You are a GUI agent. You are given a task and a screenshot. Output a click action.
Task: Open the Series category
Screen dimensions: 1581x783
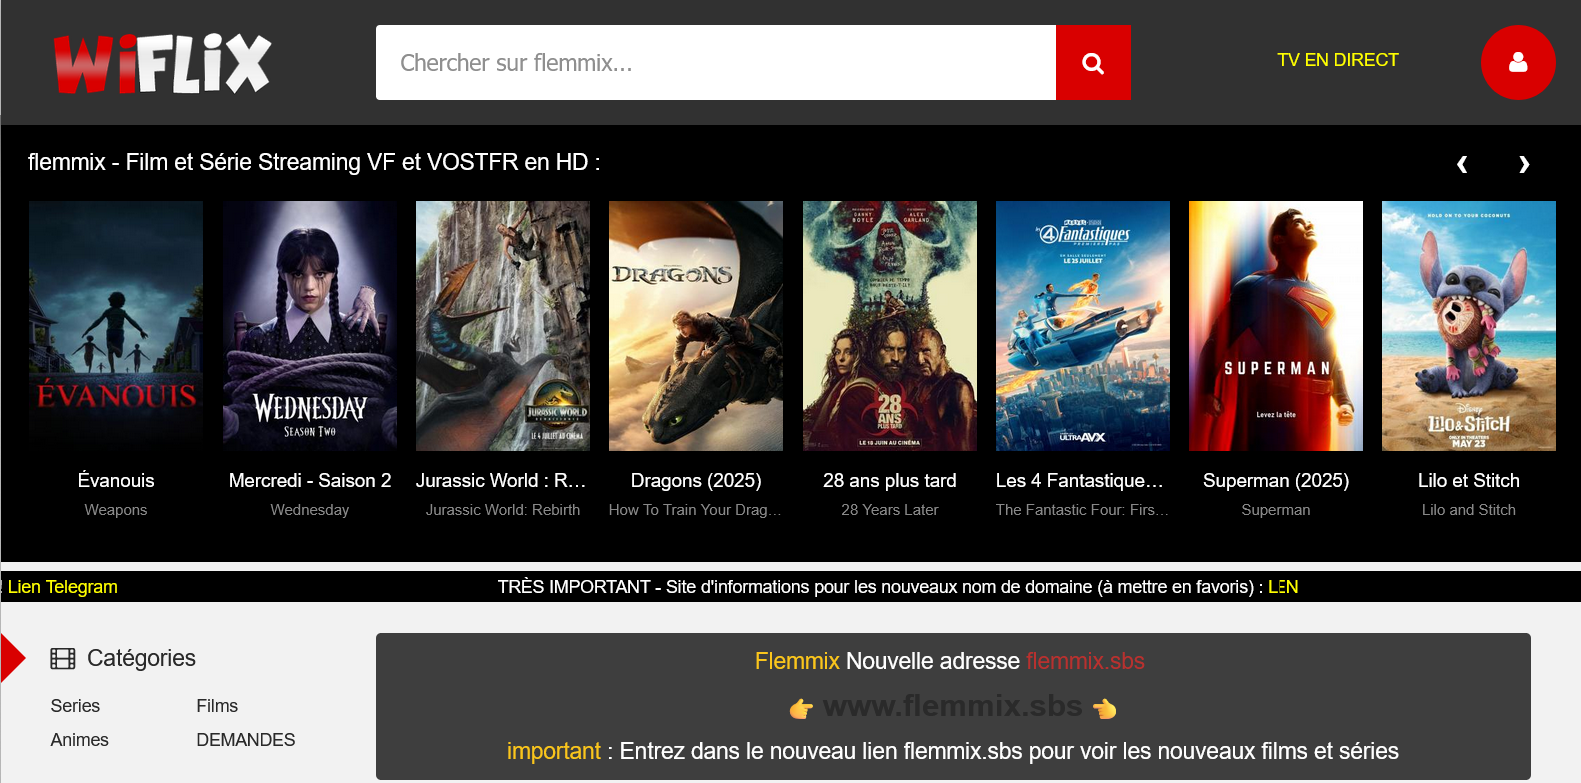(75, 706)
